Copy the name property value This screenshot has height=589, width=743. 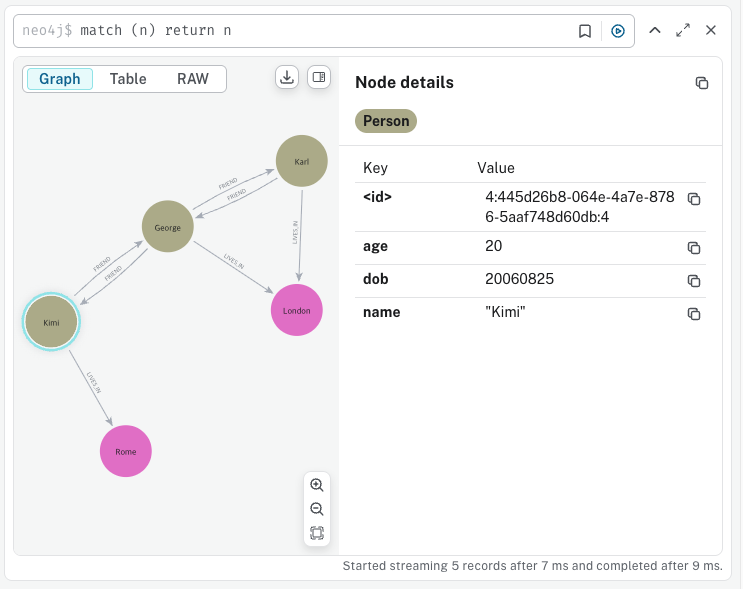click(x=694, y=314)
